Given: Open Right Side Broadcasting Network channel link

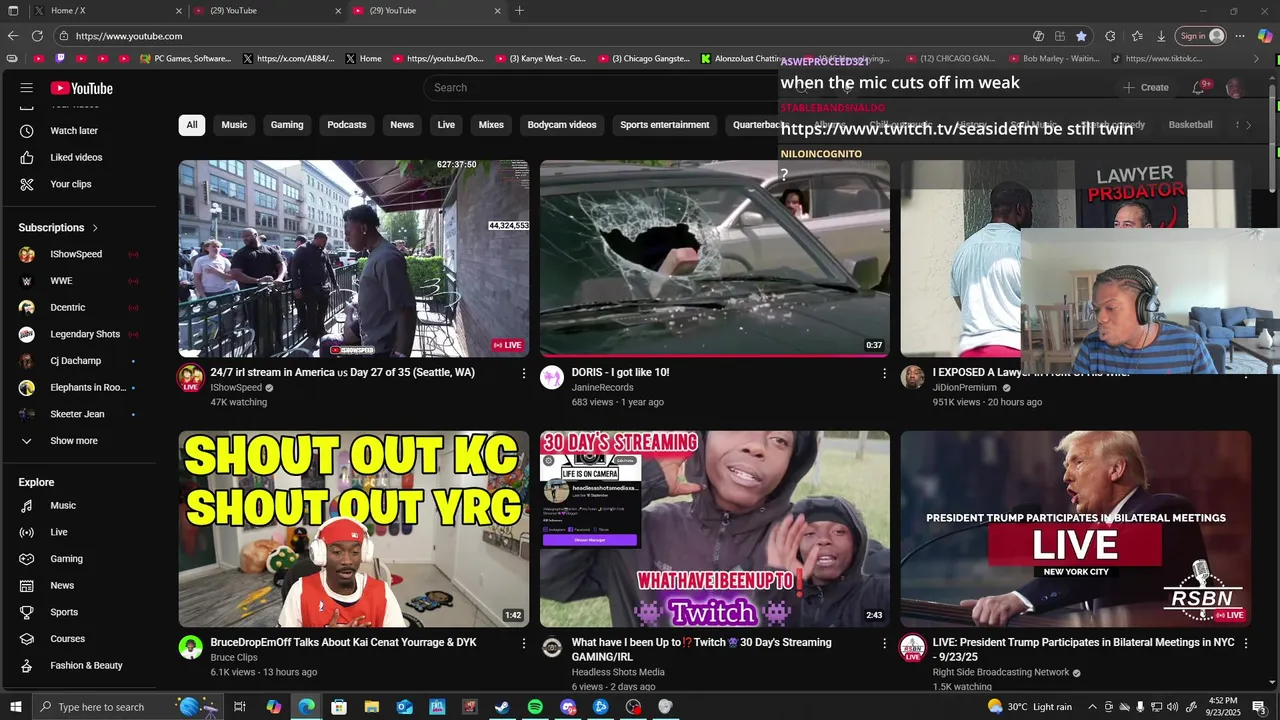Looking at the screenshot, I should point(1001,672).
